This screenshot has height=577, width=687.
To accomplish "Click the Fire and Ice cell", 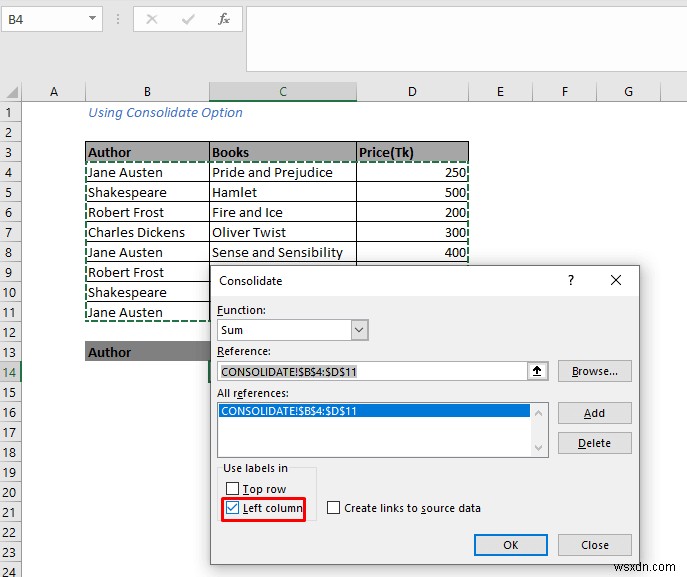I will coord(283,212).
